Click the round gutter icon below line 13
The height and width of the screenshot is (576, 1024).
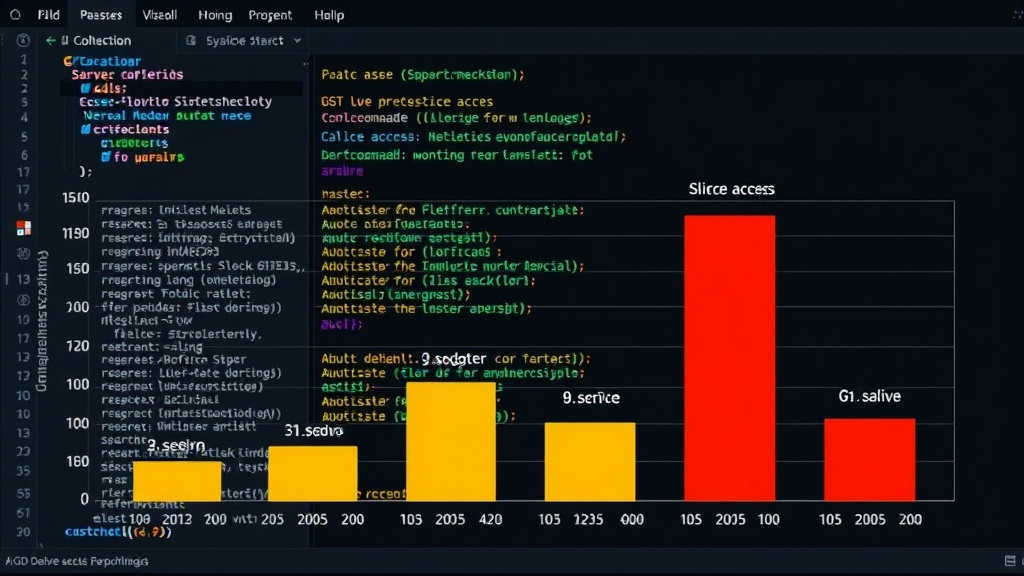(24, 300)
